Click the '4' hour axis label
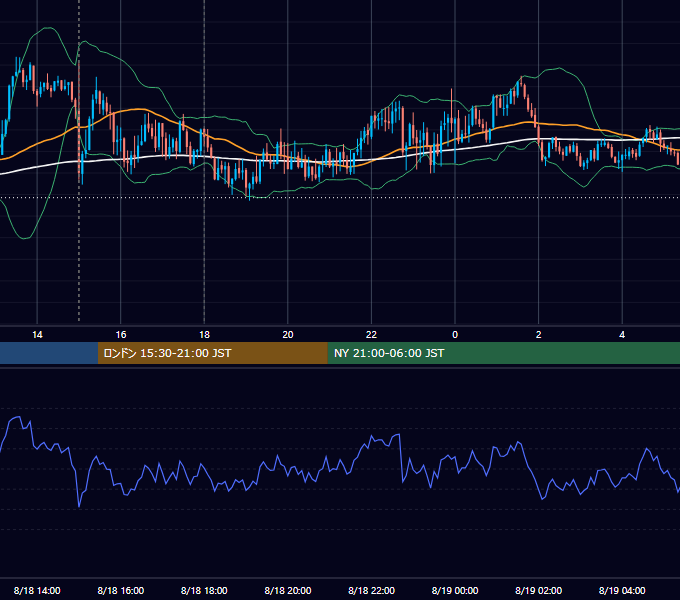 [x=622, y=335]
